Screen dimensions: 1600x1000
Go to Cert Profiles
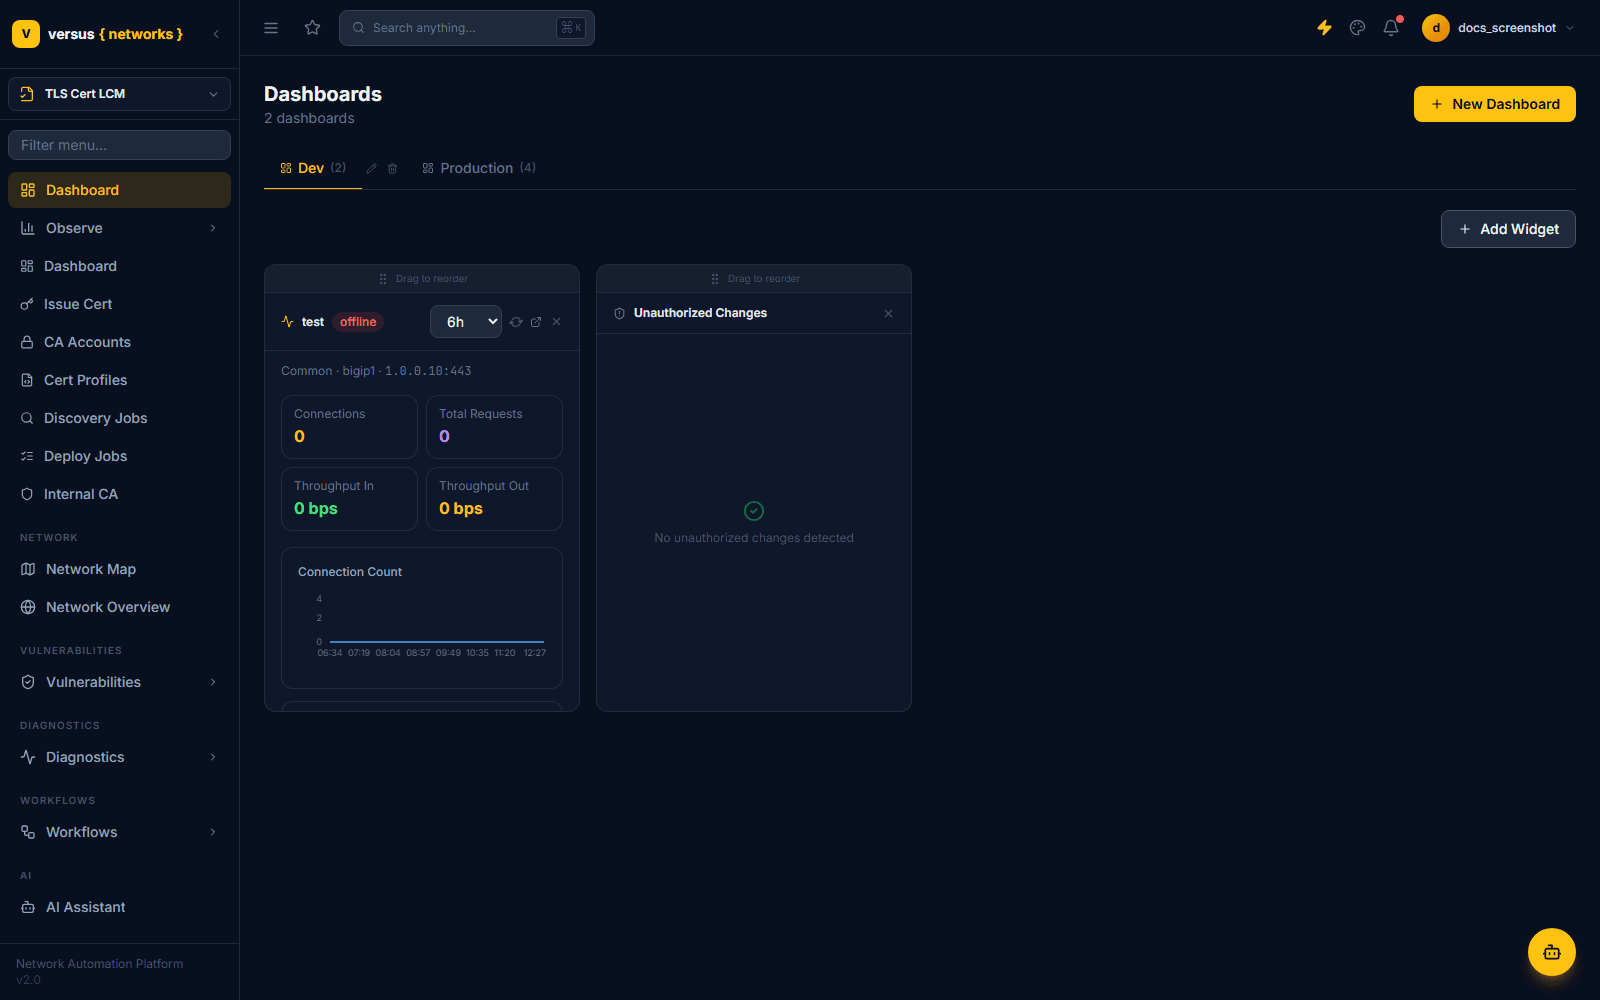[x=119, y=380]
